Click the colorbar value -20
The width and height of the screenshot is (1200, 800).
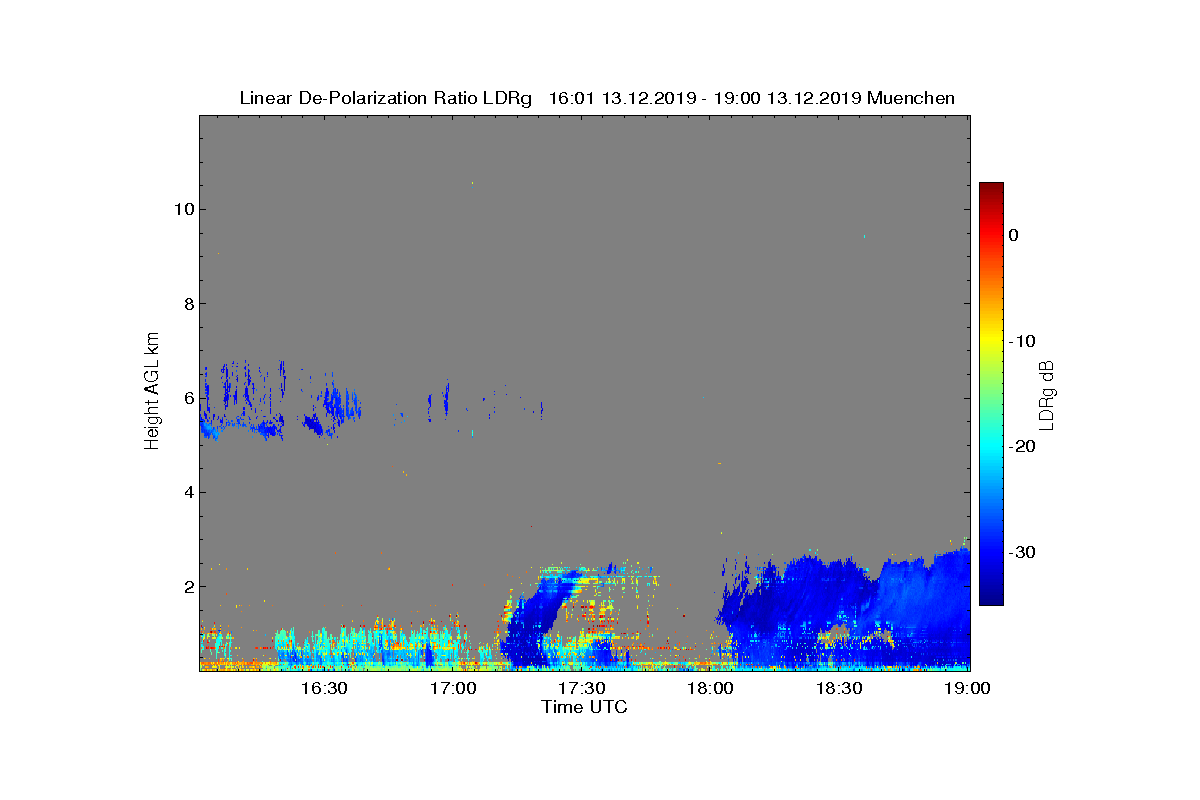coord(1021,446)
